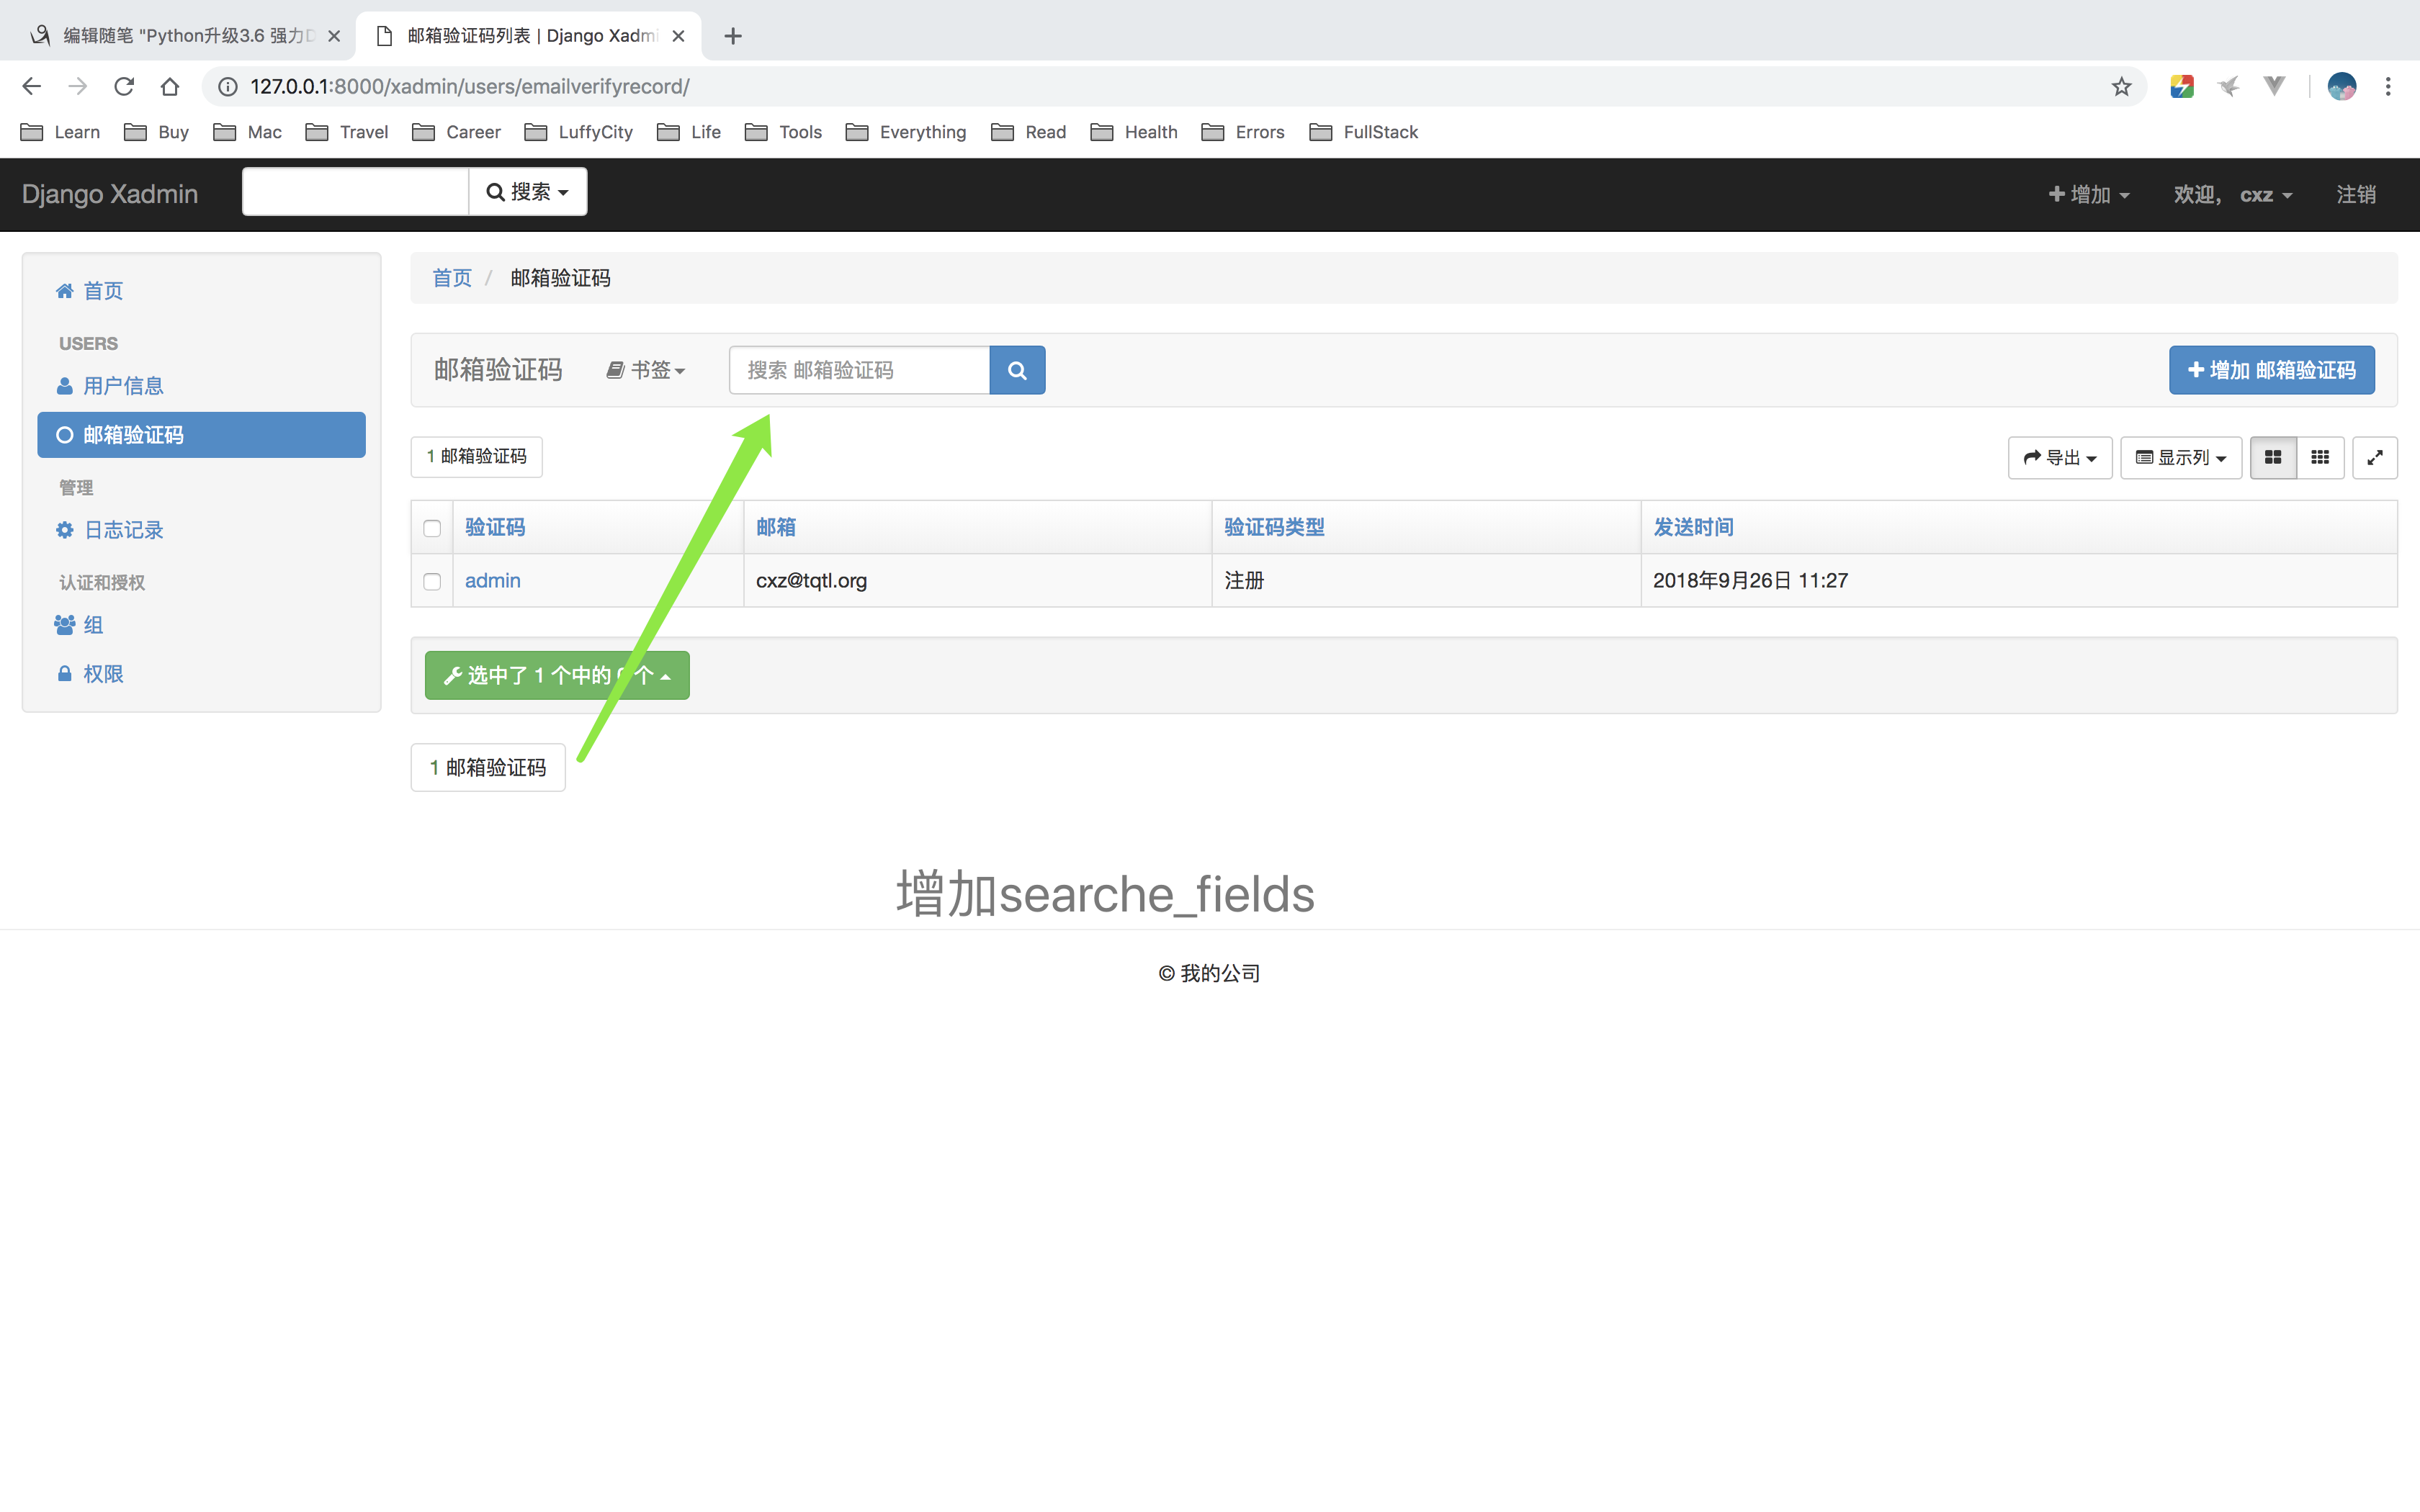The image size is (2420, 1512).
Task: Open the 显示列 columns dropdown
Action: tap(2180, 457)
